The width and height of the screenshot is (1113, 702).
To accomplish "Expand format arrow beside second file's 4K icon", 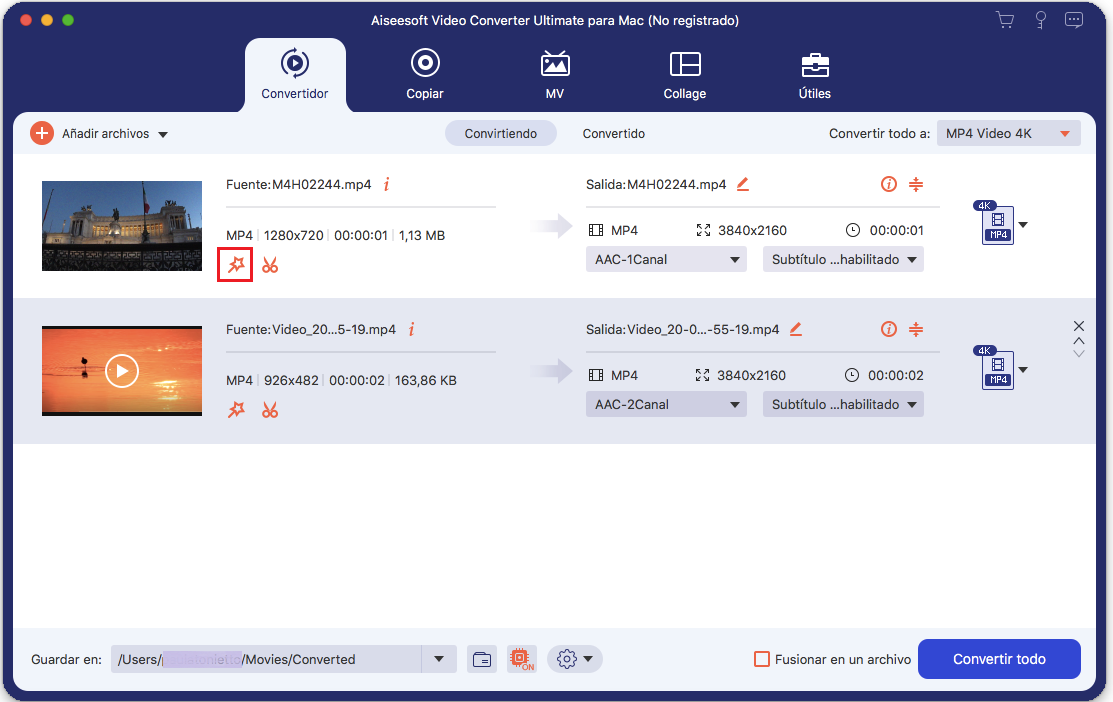I will click(x=1023, y=370).
